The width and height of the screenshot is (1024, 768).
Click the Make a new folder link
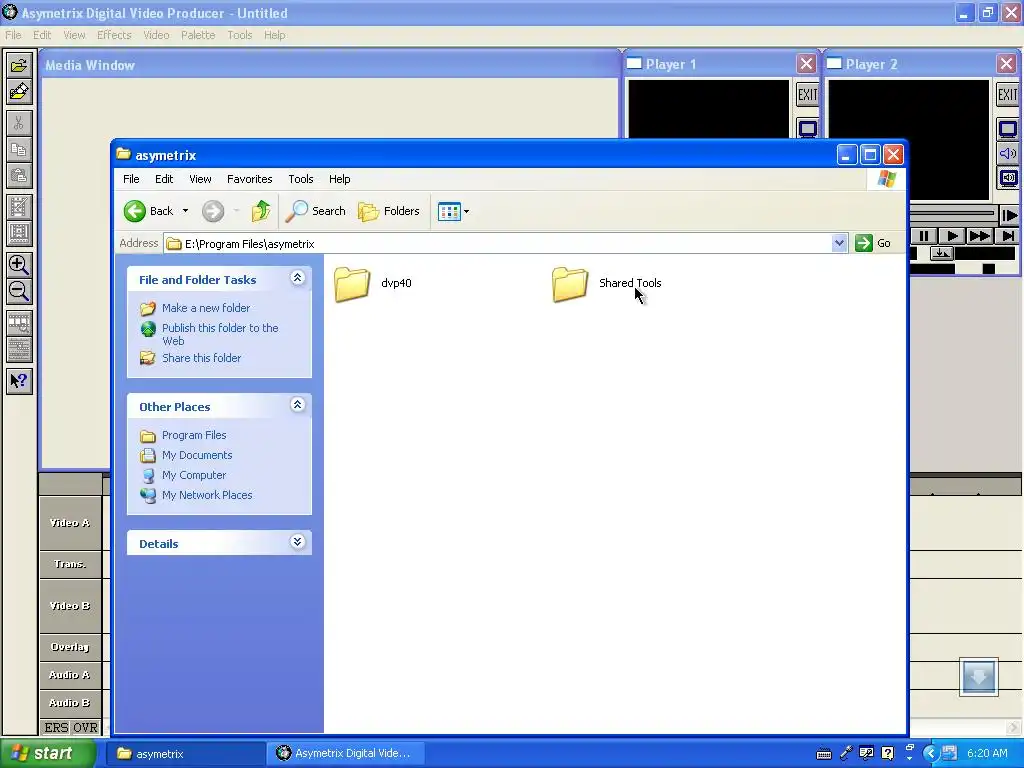[206, 308]
